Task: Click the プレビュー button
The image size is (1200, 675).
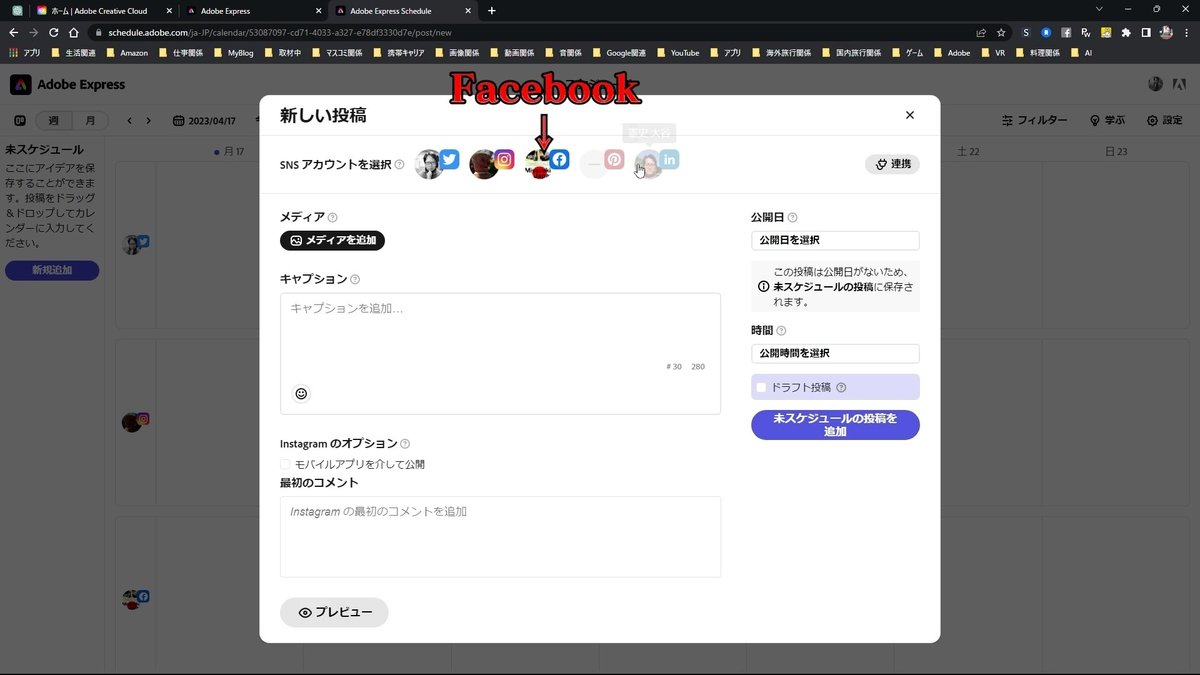Action: click(x=334, y=613)
